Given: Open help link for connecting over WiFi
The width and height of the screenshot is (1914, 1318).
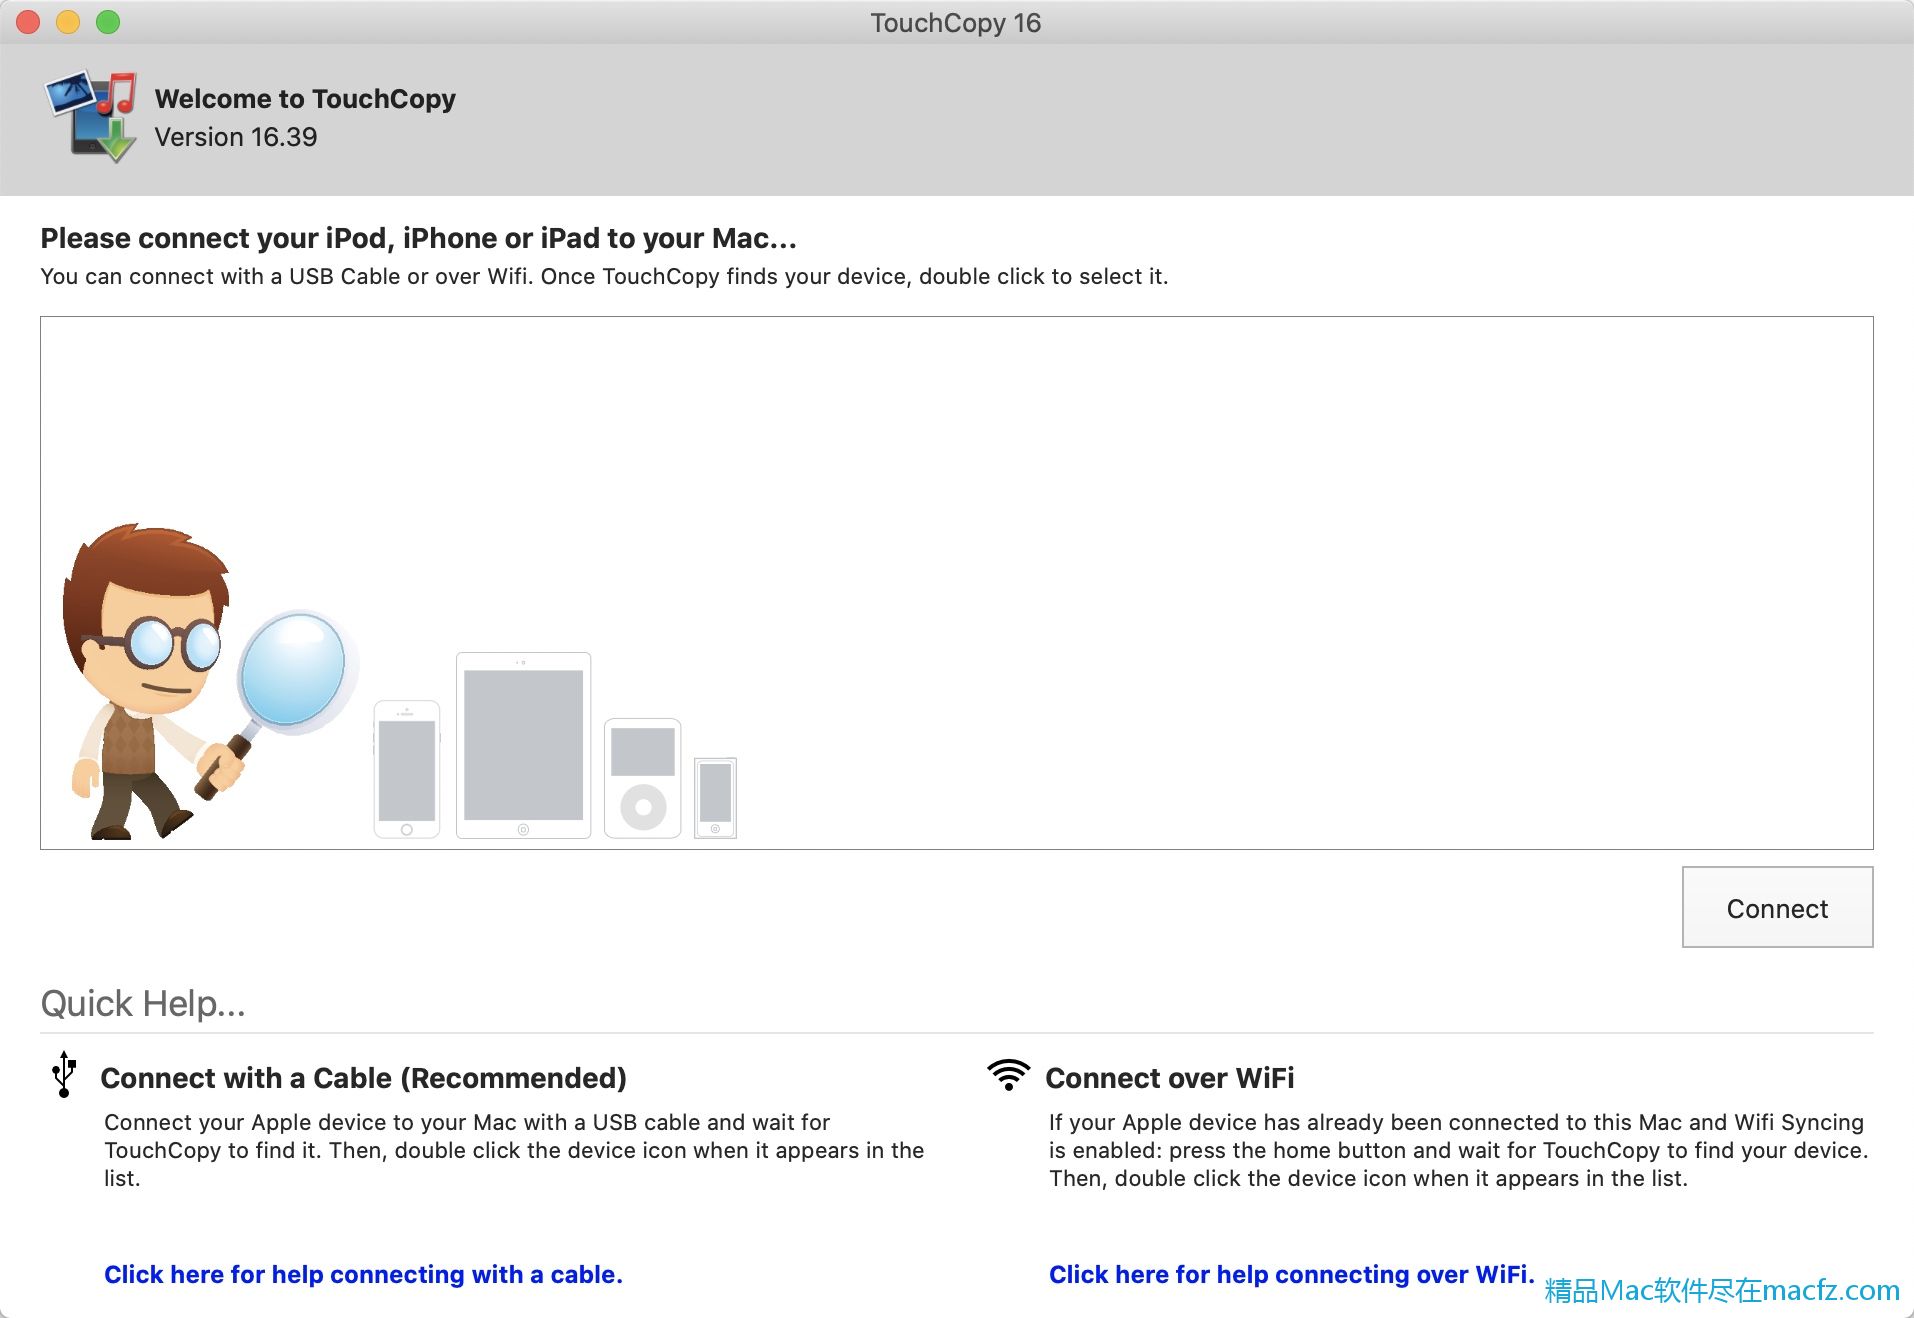Looking at the screenshot, I should [x=1291, y=1274].
